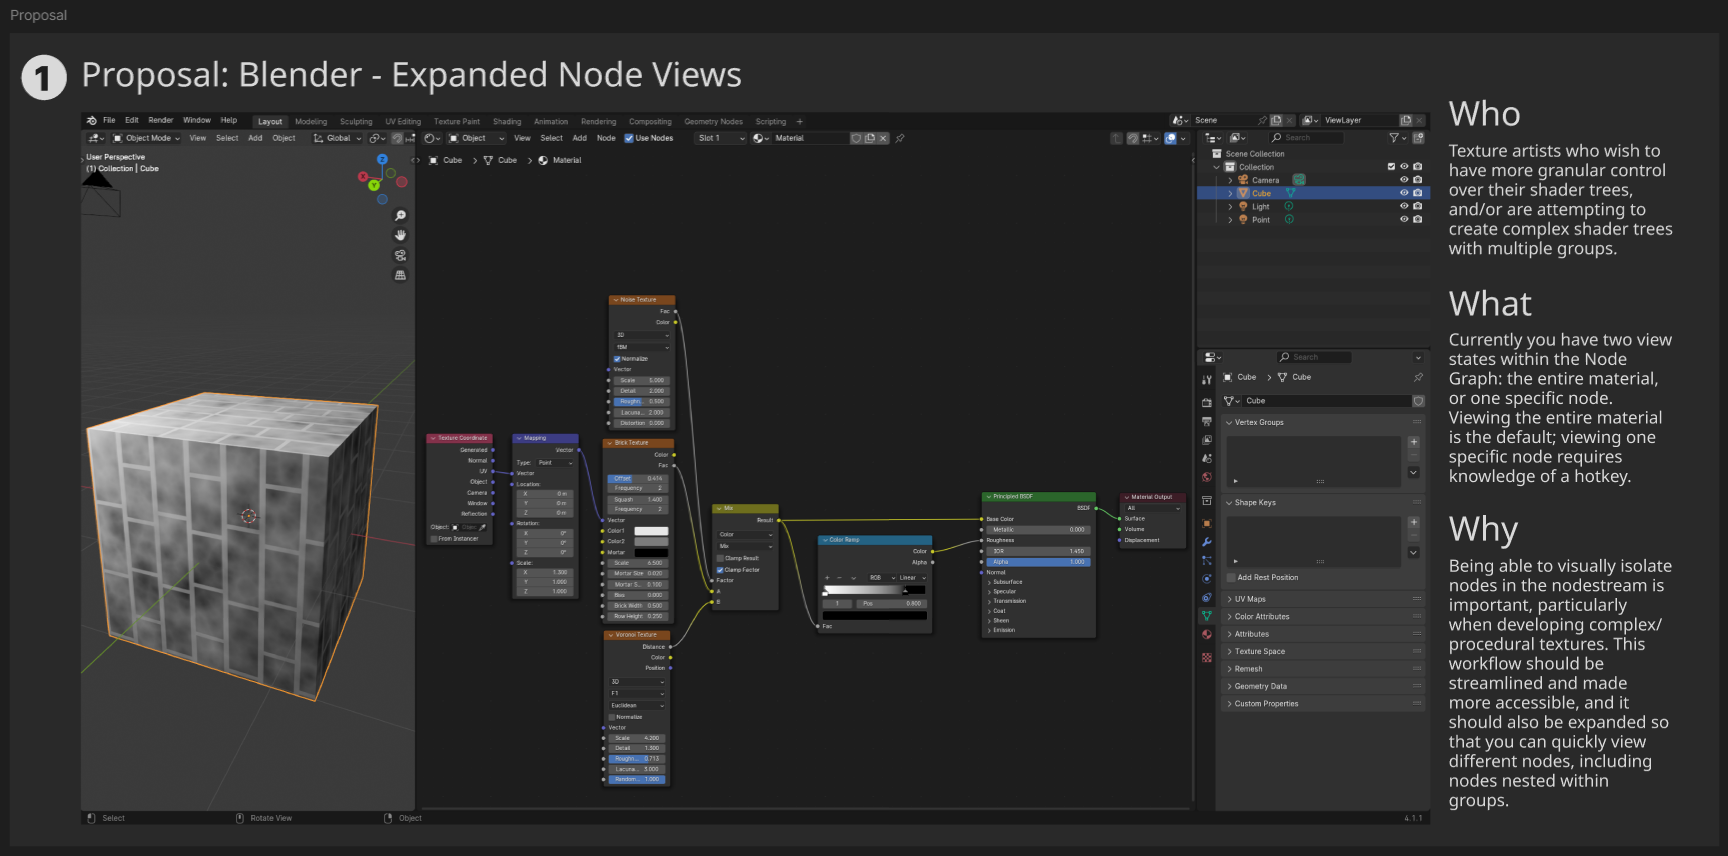Switch perspective/orthographic with the grid icon

pos(400,275)
